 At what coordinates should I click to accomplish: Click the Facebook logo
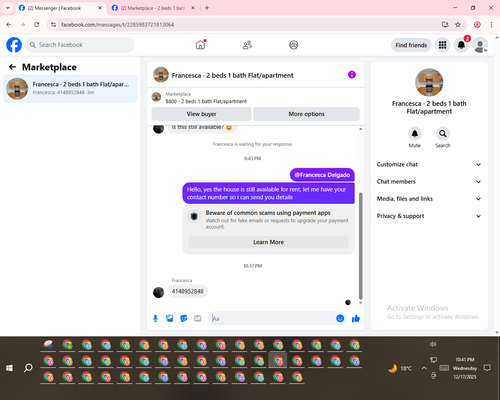pos(14,45)
